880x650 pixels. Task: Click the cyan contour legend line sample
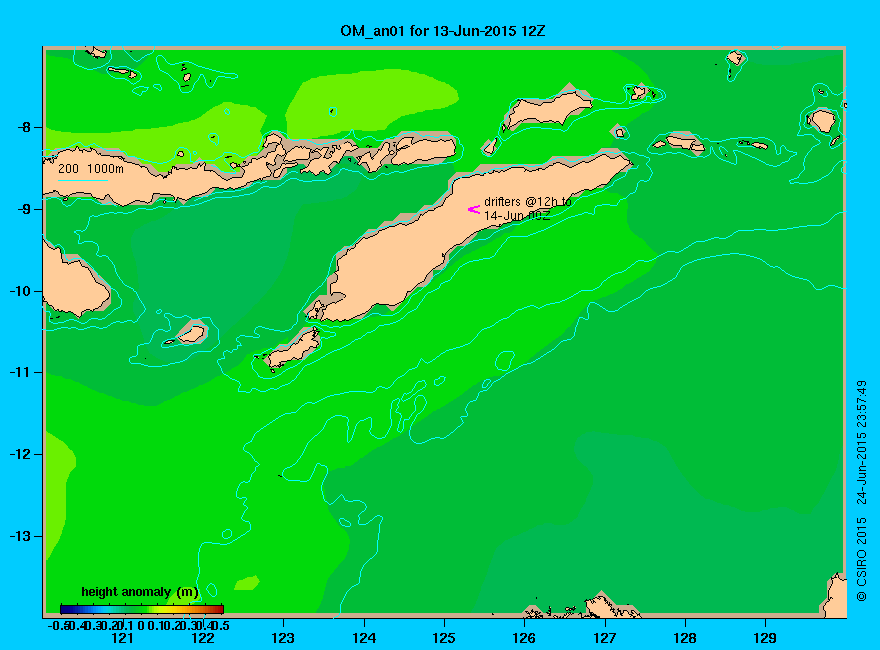point(83,180)
